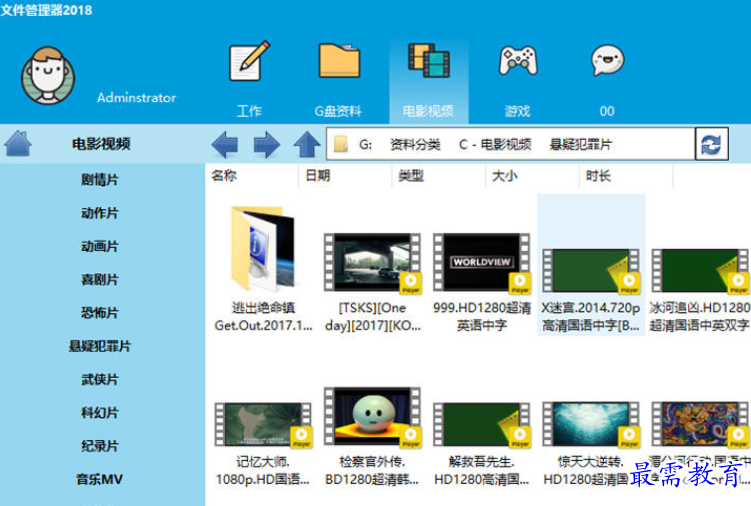
Task: Click the Administrator user avatar
Action: click(48, 76)
